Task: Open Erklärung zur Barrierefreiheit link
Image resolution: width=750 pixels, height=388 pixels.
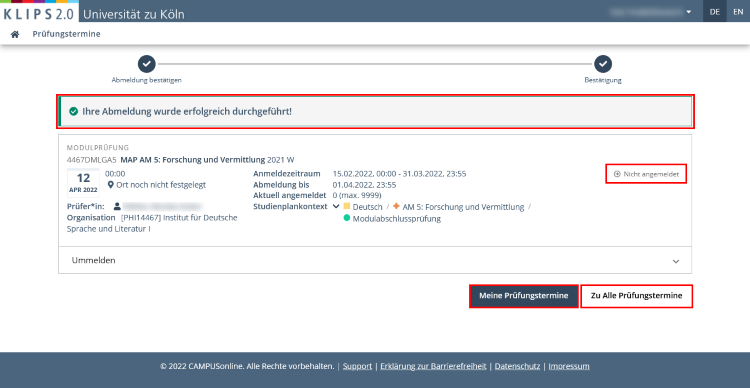Action: pyautogui.click(x=433, y=366)
